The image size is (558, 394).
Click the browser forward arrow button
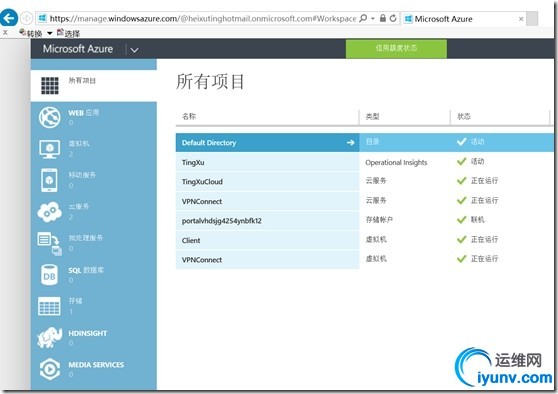27,18
